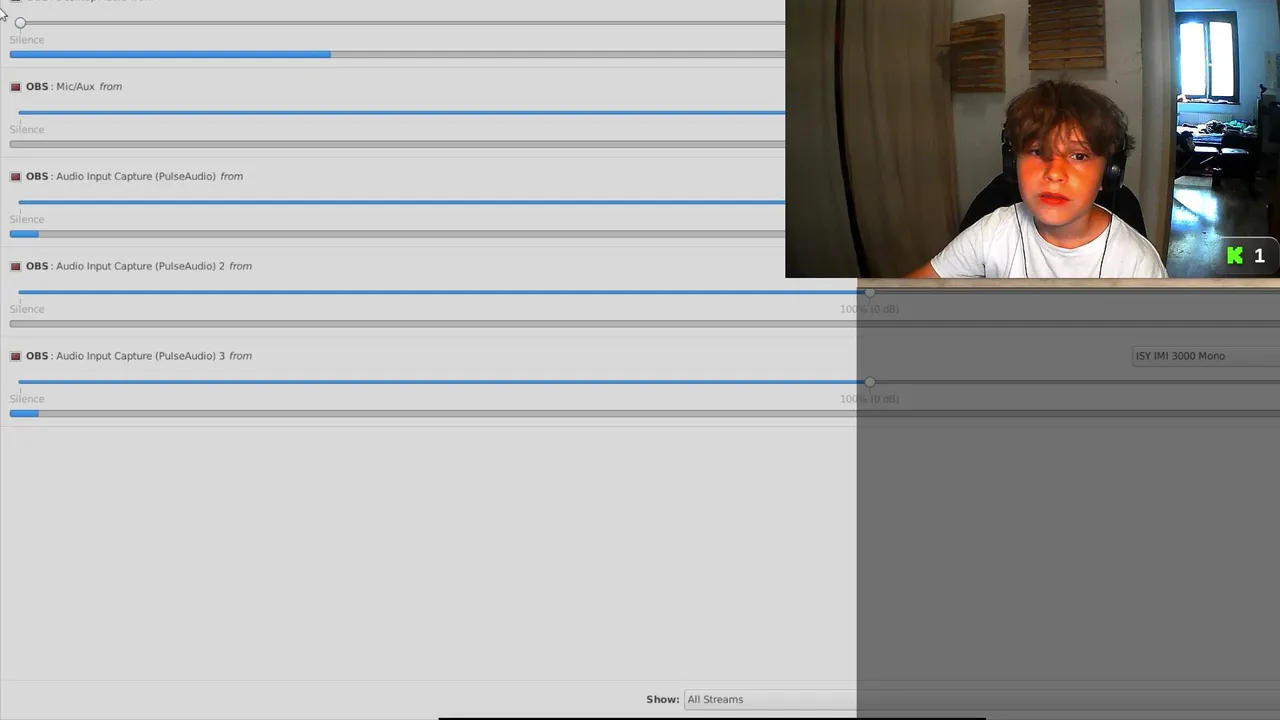Click the Audio Input Capture (PulseAudio) volume slider track

[402, 203]
